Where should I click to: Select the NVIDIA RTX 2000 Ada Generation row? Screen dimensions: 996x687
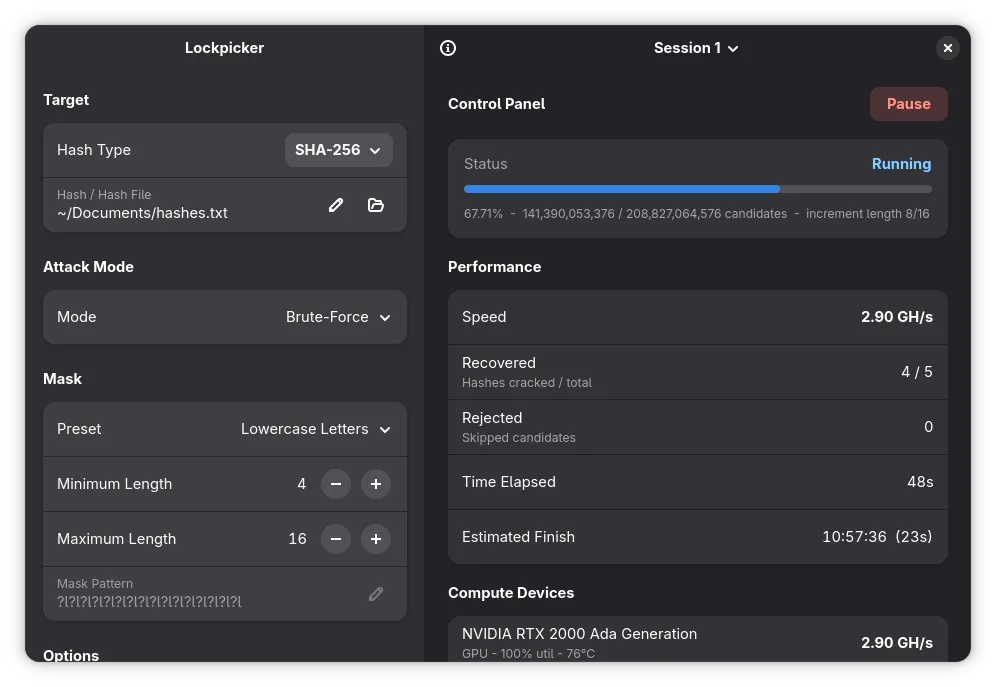[x=697, y=640]
